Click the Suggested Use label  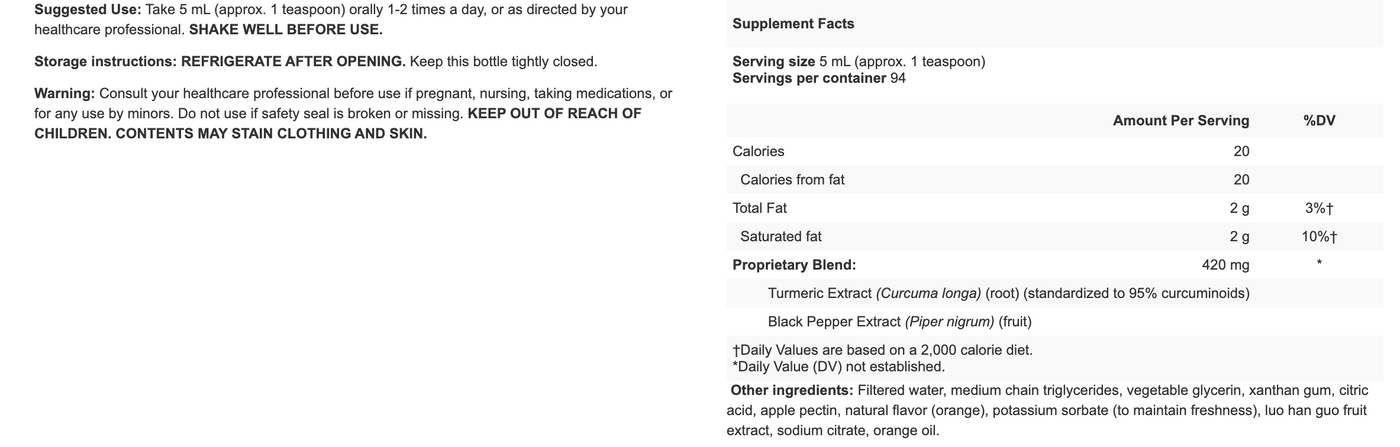click(85, 9)
